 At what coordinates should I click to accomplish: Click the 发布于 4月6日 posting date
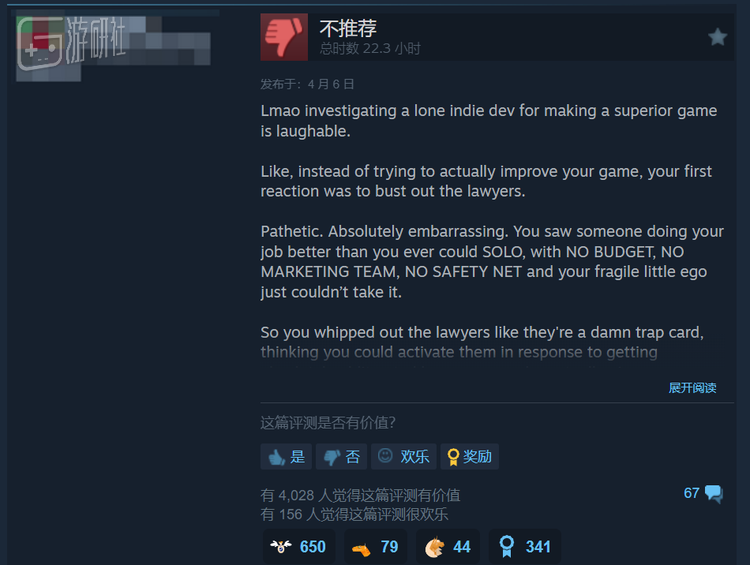coord(307,84)
